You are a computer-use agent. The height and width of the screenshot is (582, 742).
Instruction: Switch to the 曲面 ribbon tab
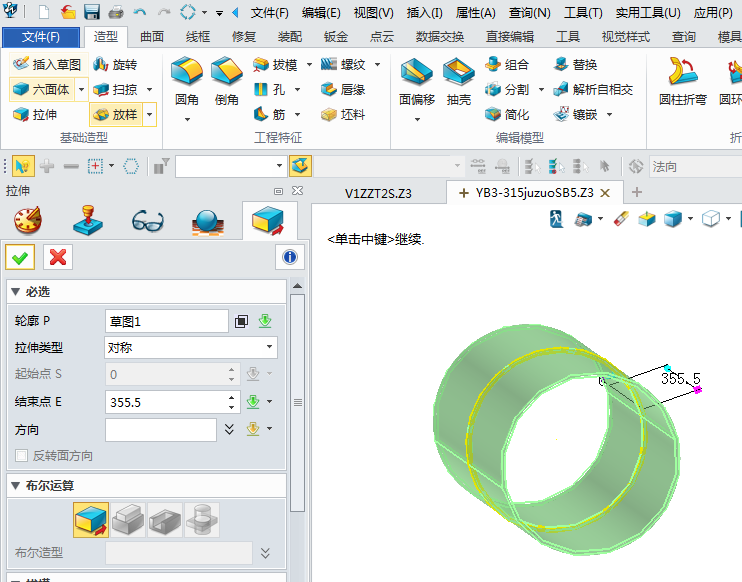pos(152,37)
